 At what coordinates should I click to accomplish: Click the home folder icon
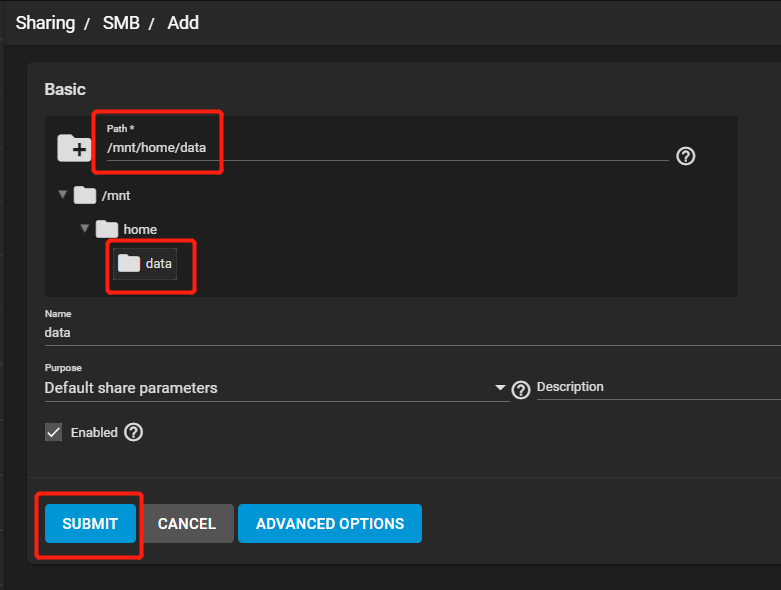click(x=107, y=229)
